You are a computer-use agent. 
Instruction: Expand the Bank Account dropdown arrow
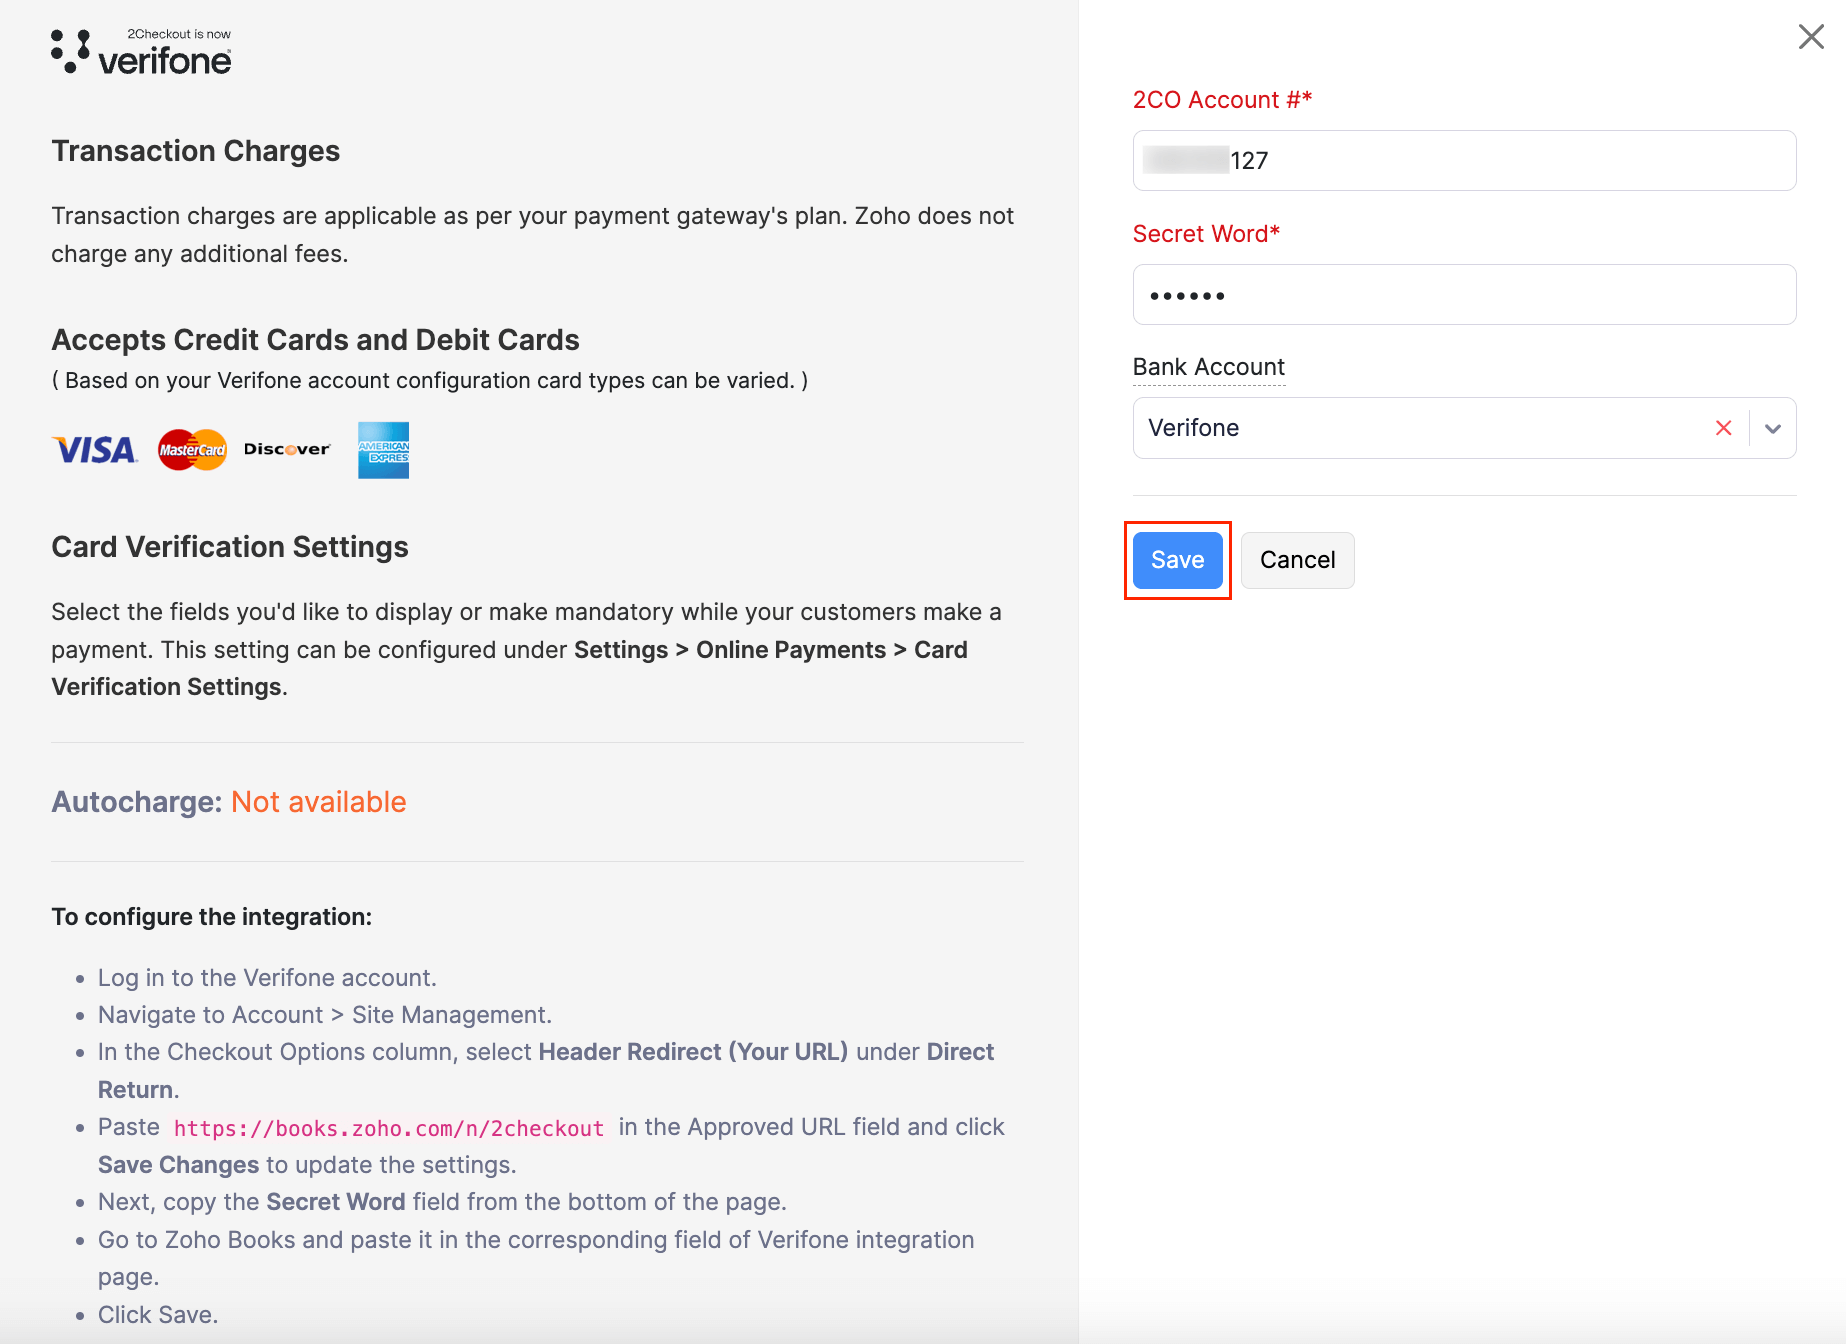1772,428
